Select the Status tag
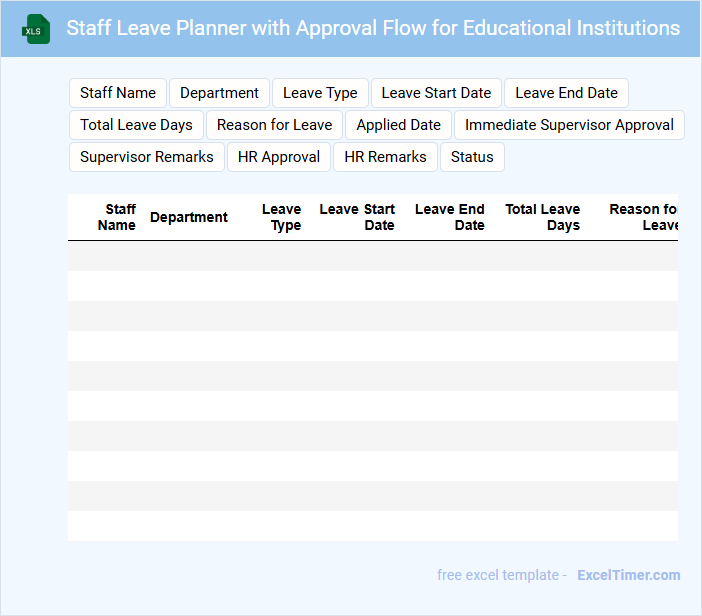This screenshot has height=616, width=702. click(x=472, y=157)
